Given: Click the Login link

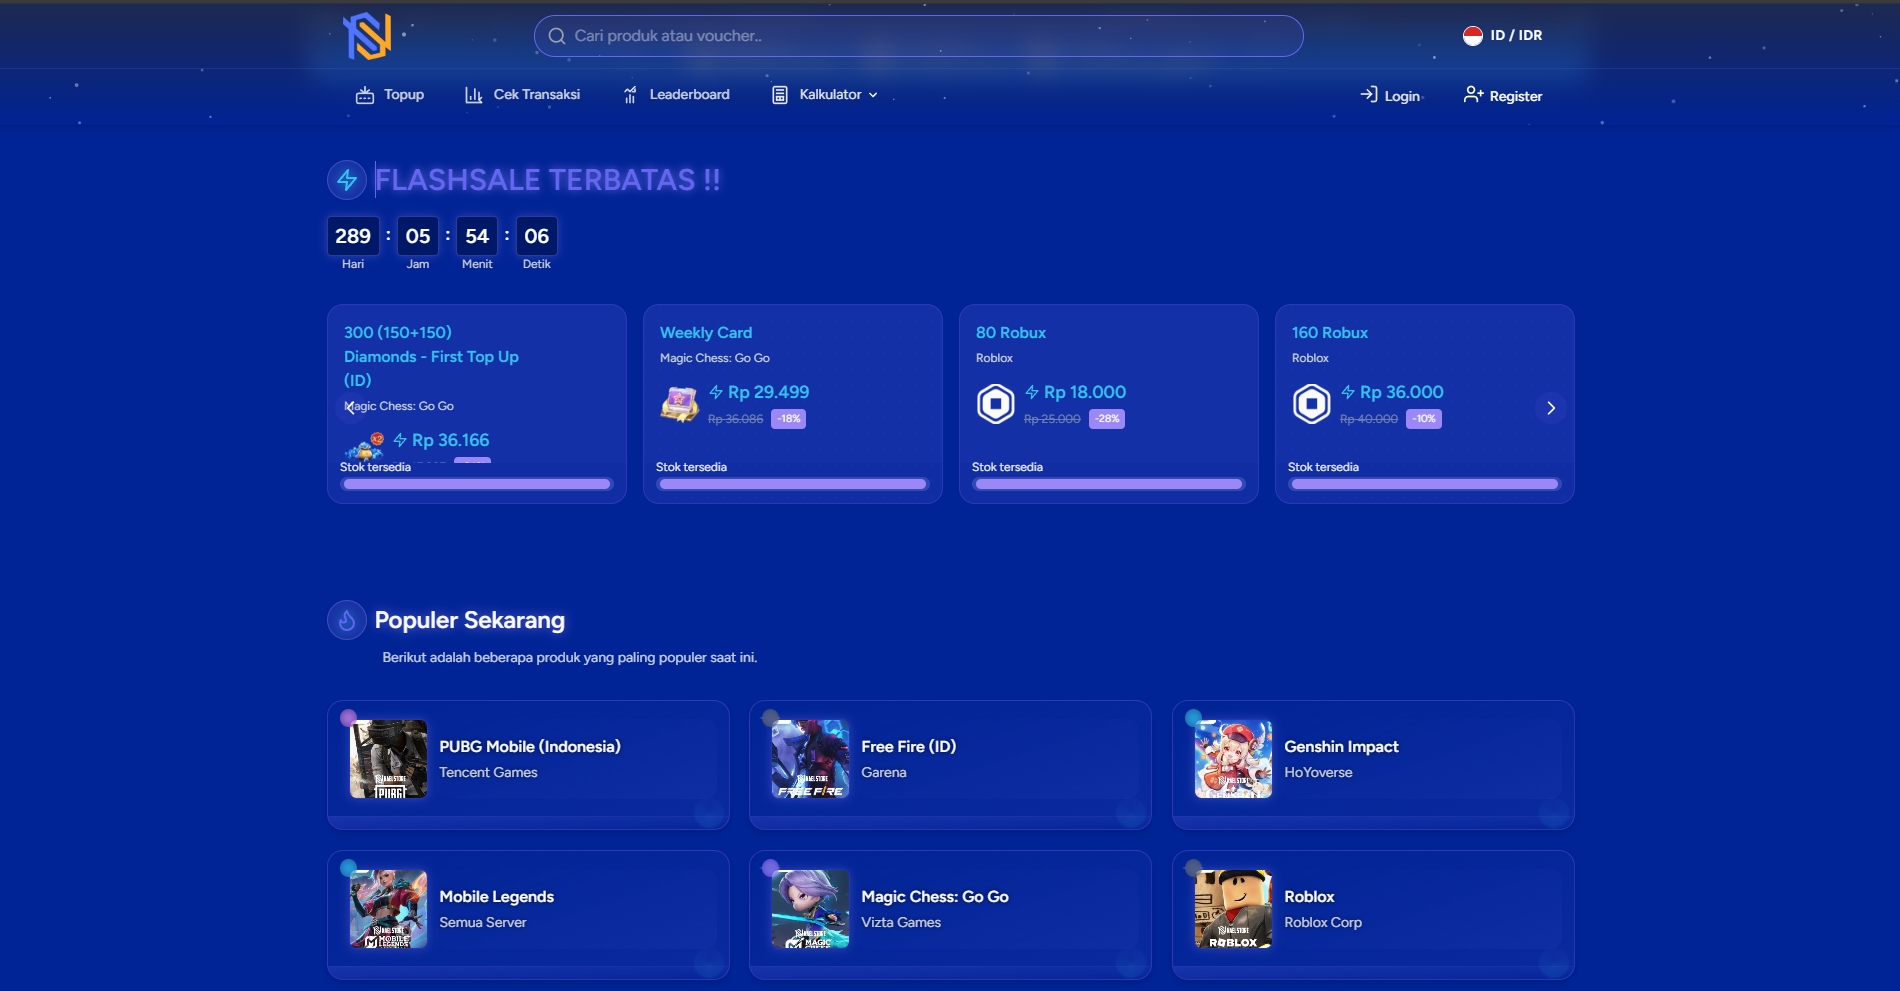Looking at the screenshot, I should [1390, 96].
